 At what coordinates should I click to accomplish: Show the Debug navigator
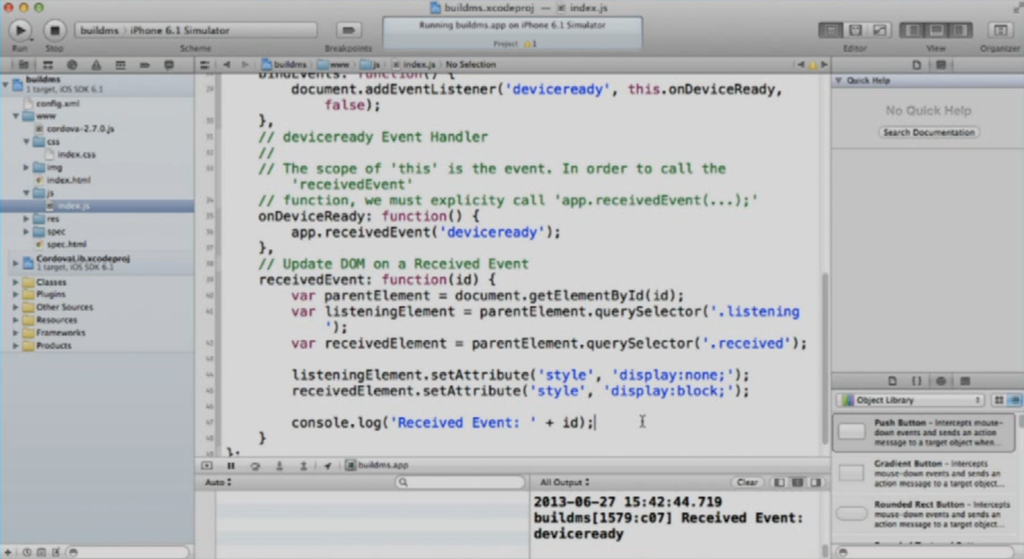coord(120,65)
